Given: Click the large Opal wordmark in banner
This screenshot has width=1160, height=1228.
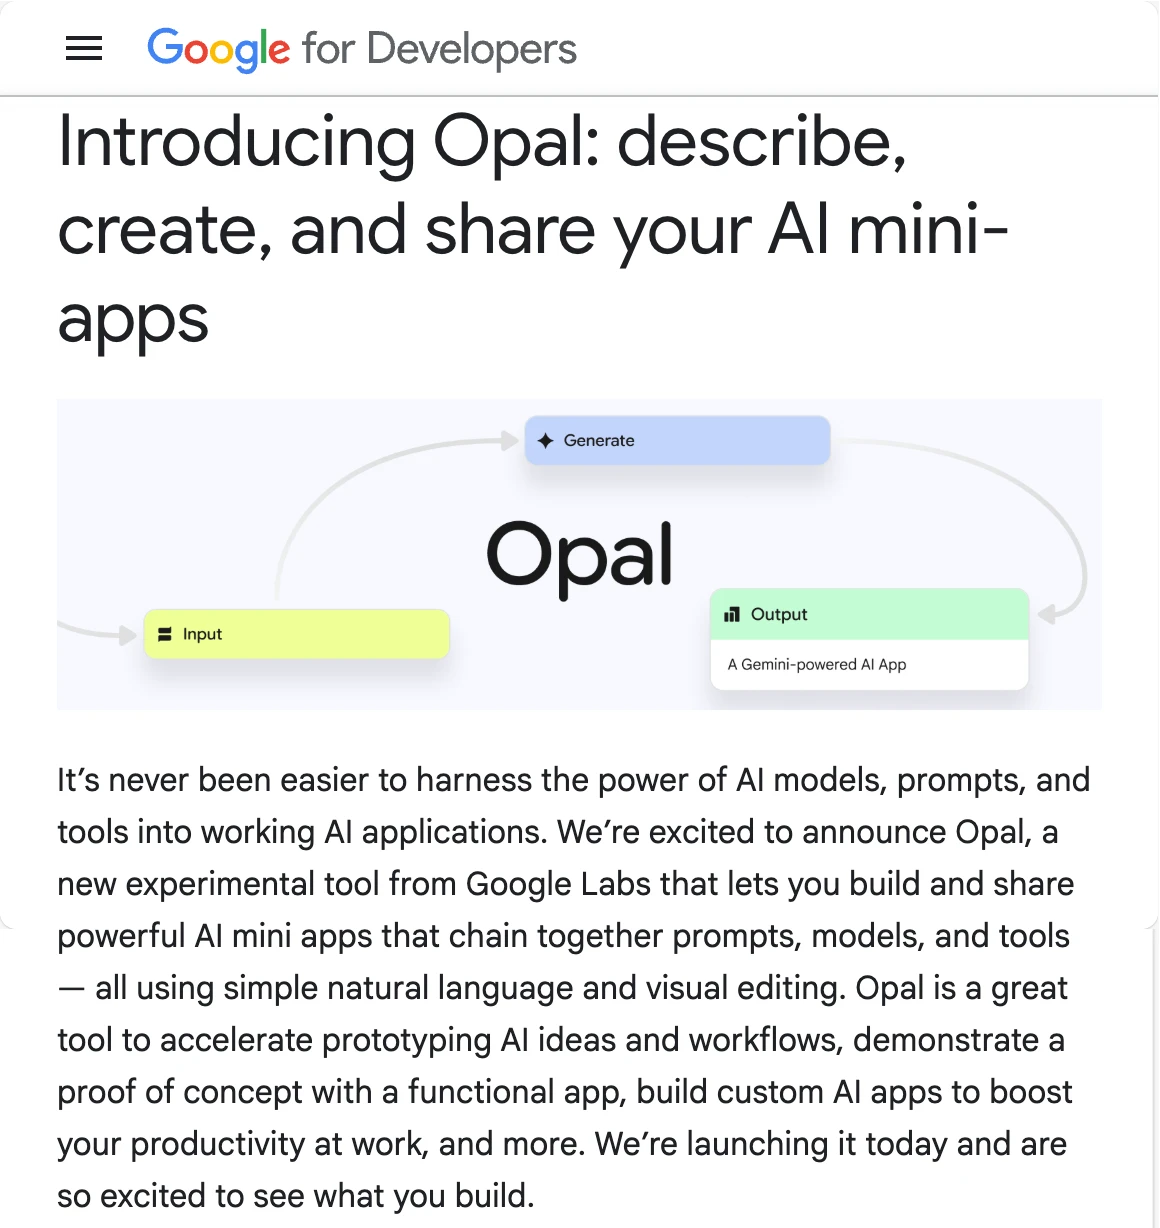Looking at the screenshot, I should [579, 555].
